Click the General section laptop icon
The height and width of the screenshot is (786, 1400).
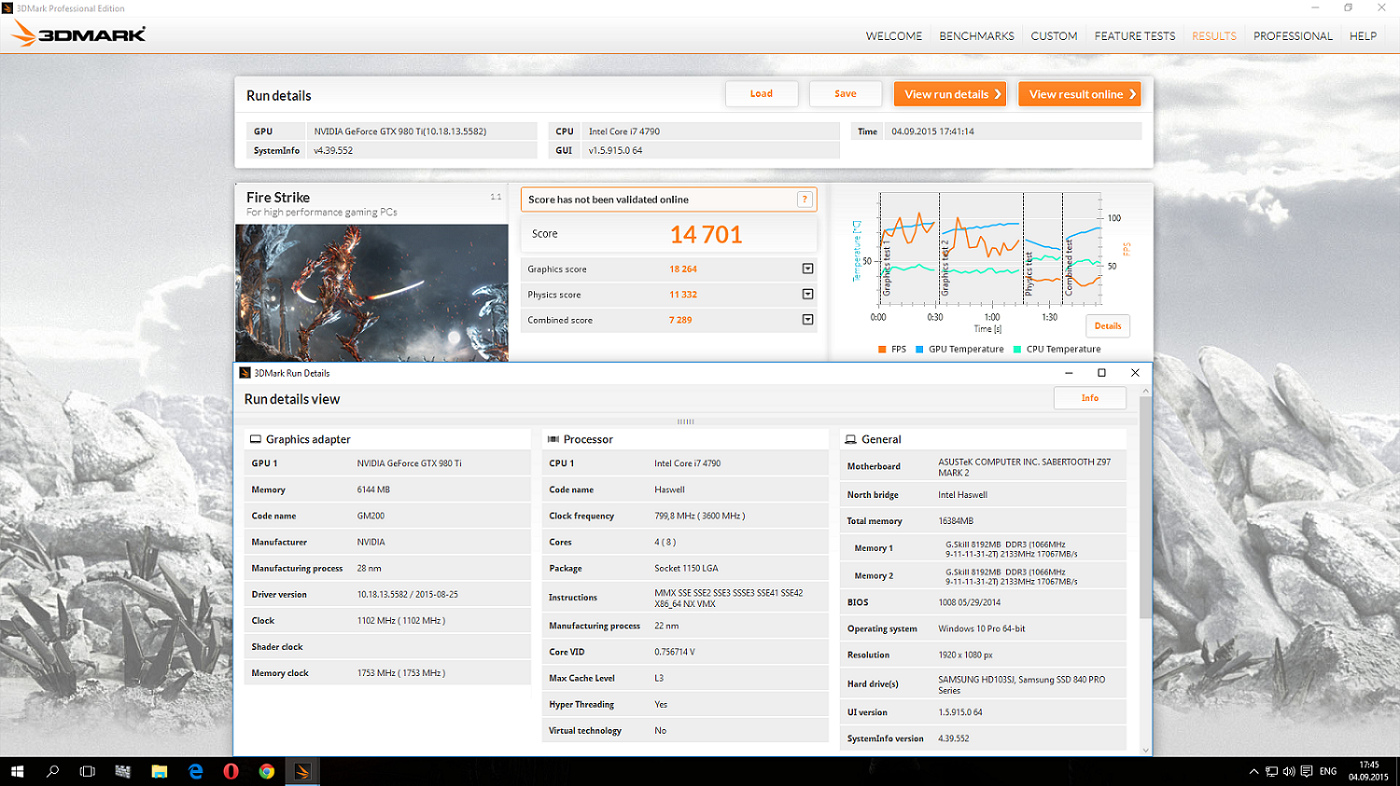point(851,440)
